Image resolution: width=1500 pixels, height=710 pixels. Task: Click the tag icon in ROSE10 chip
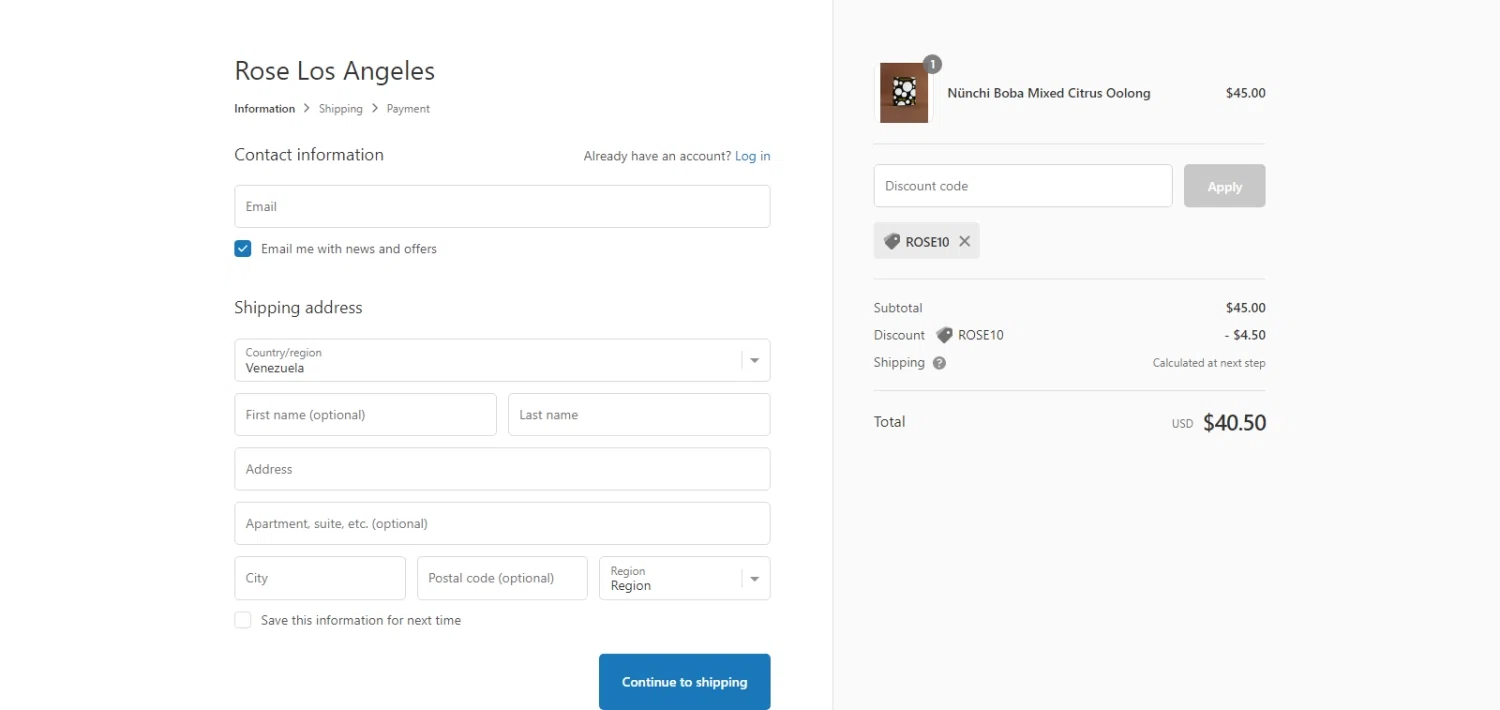coord(892,241)
